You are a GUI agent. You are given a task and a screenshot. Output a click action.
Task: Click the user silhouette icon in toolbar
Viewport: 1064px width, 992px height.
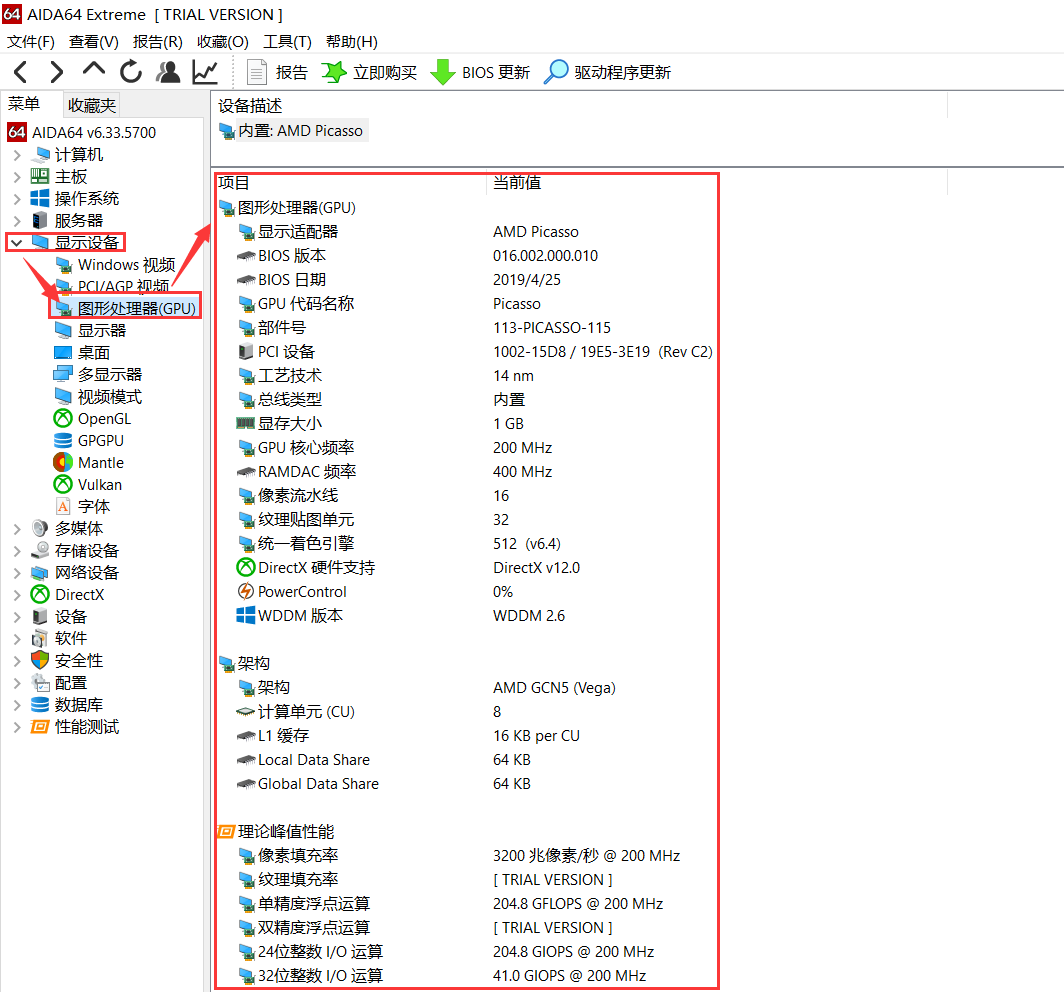(x=167, y=71)
